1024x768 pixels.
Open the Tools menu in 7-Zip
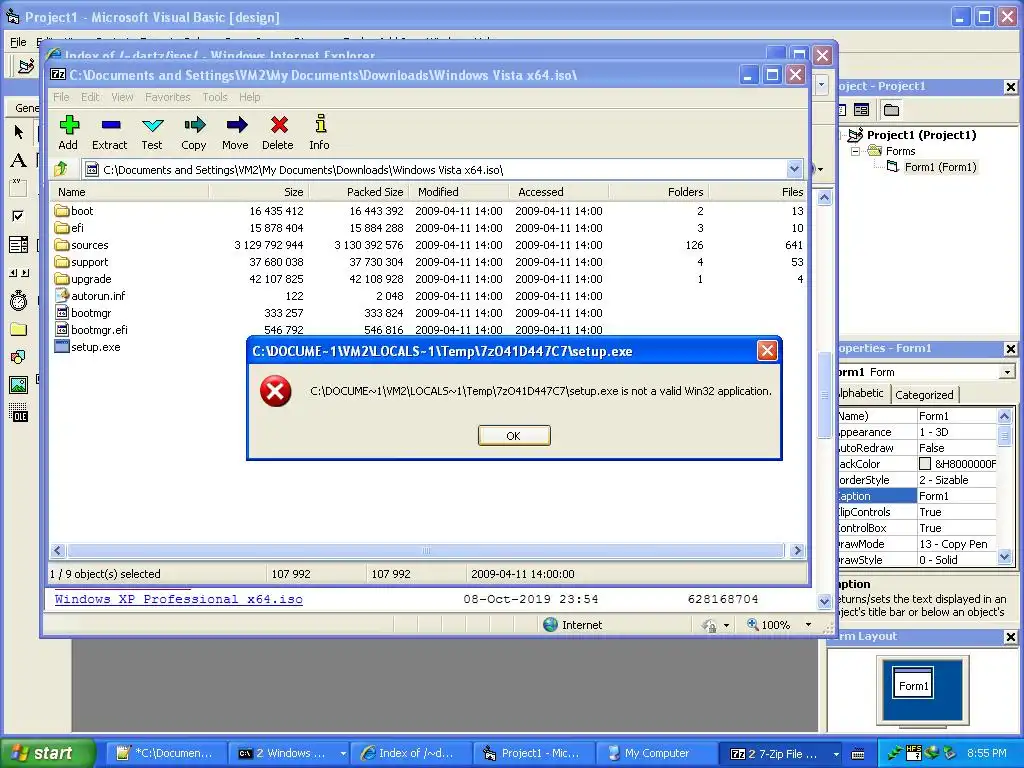215,97
